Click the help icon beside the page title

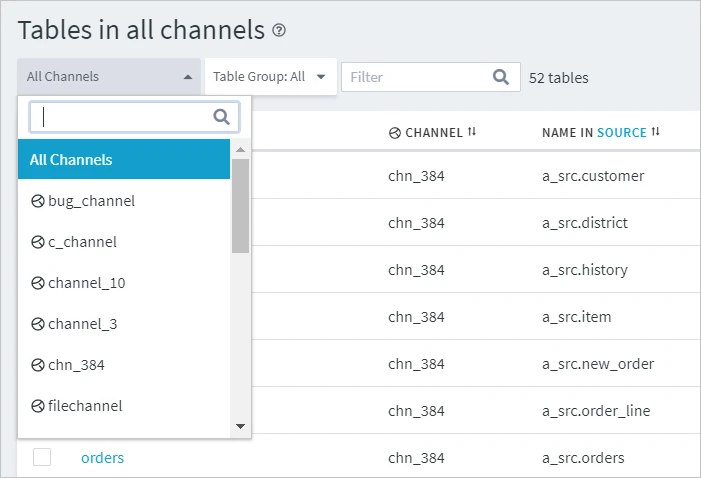pyautogui.click(x=279, y=31)
